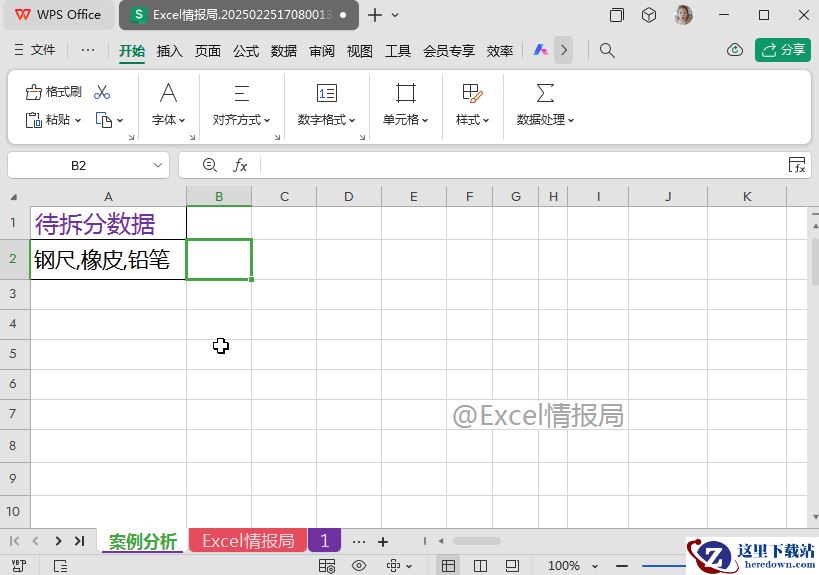Click the Format Painter (格式刷) icon

tap(33, 92)
